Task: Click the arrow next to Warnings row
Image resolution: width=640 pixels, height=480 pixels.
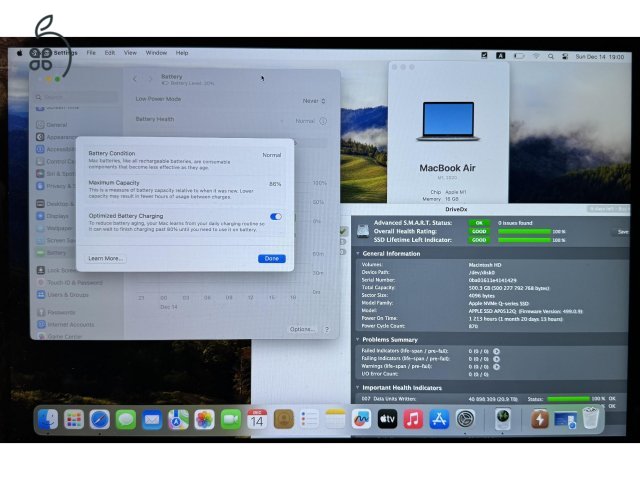Action: pos(496,367)
